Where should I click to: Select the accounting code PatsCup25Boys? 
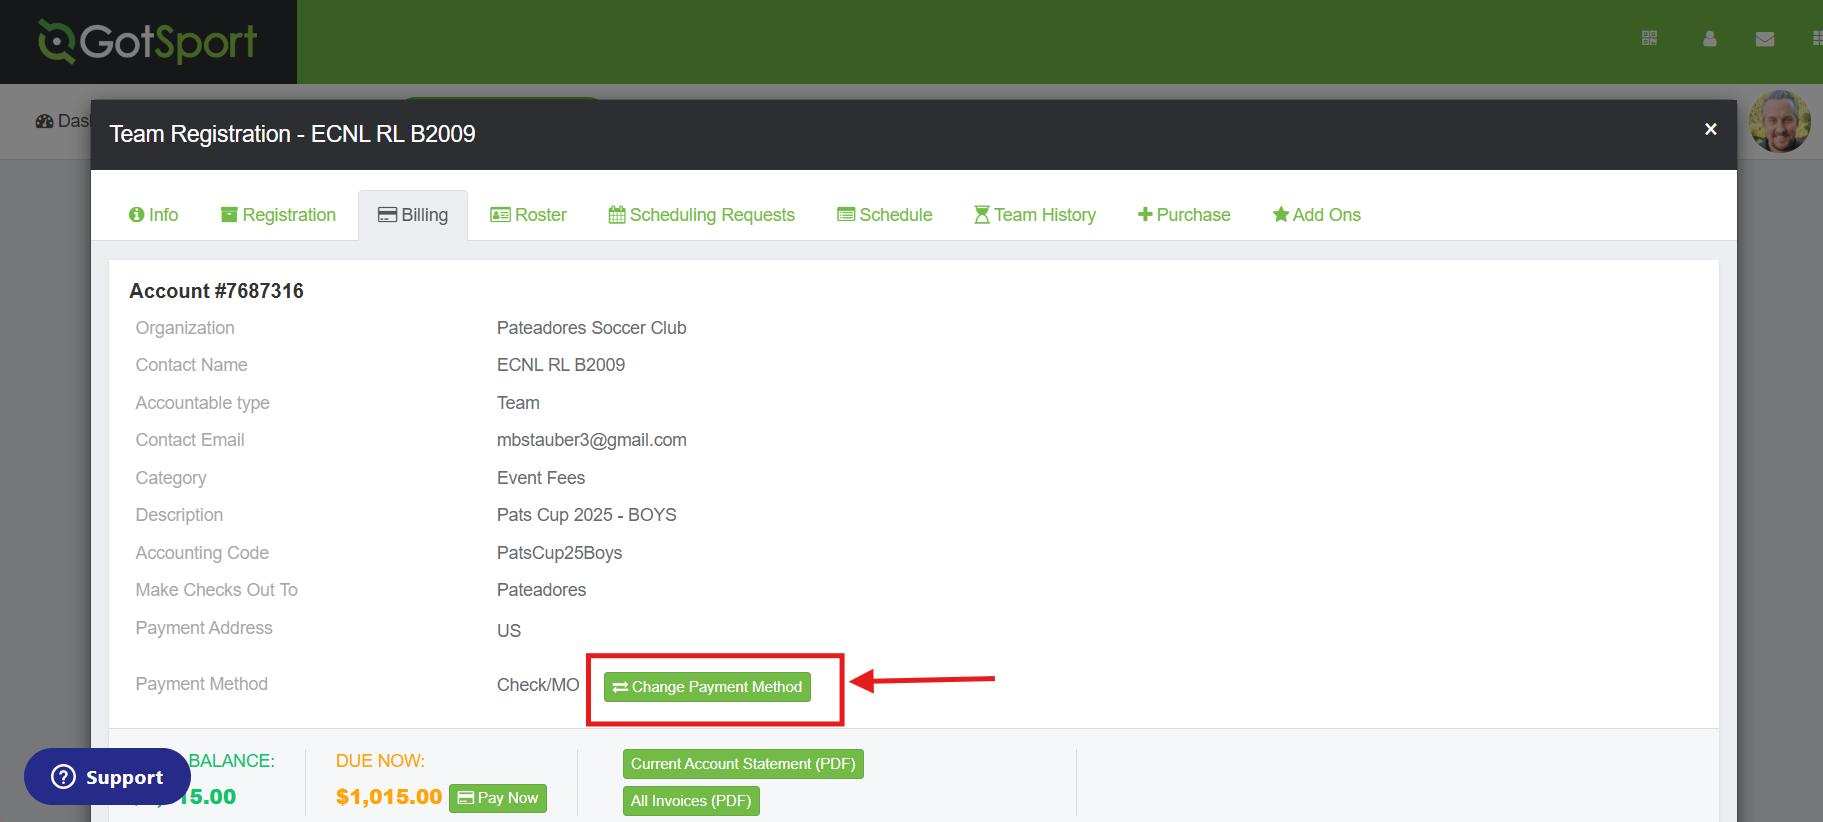tap(560, 553)
